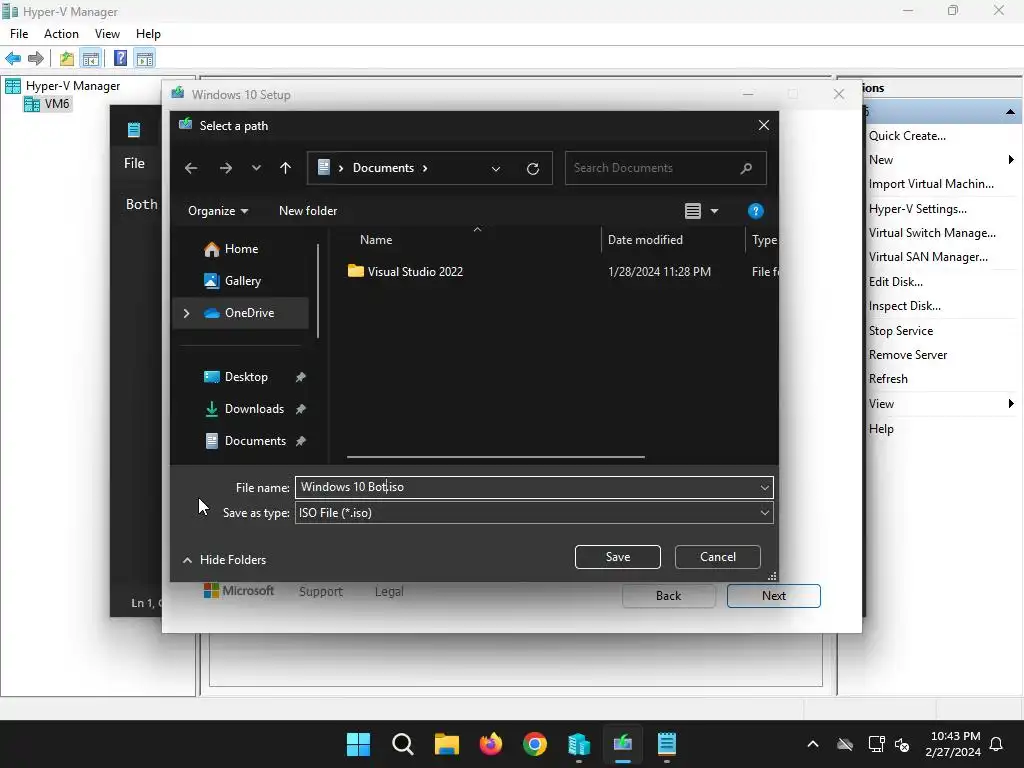Screen dimensions: 1024x768
Task: Open Virtual Switch Manager action
Action: 932,233
